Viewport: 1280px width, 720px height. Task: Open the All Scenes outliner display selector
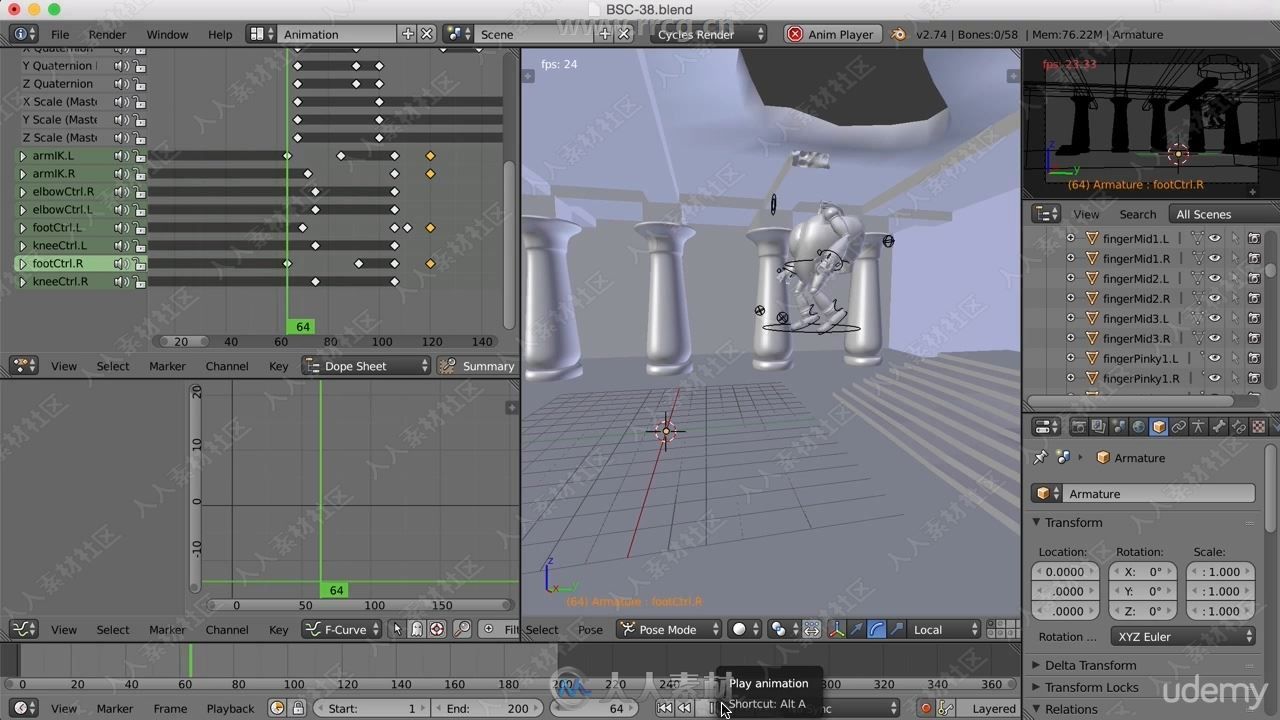tap(1224, 214)
